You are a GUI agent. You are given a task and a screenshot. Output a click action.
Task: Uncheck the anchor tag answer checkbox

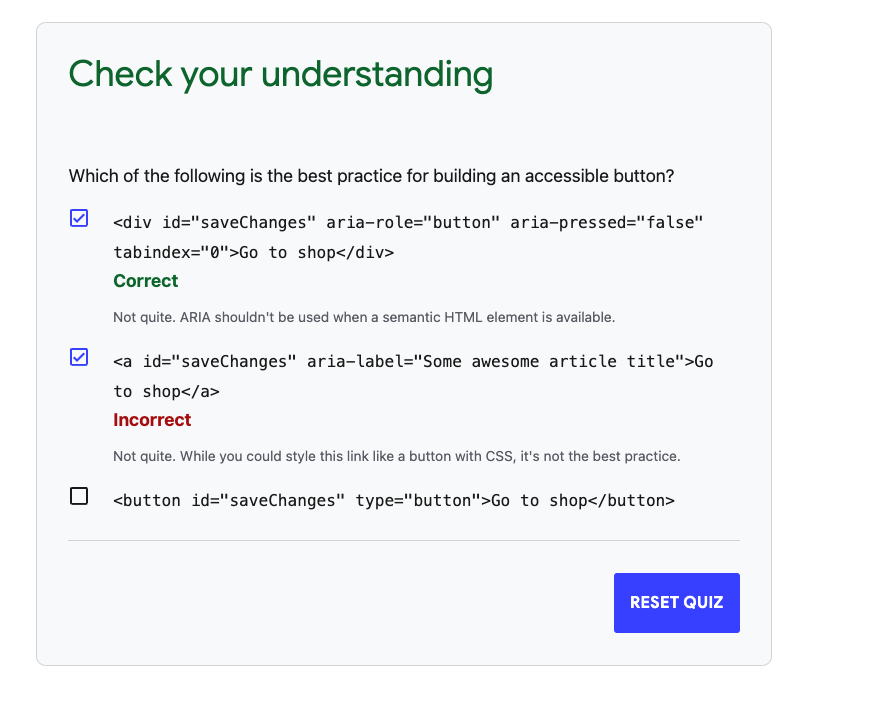[x=78, y=357]
